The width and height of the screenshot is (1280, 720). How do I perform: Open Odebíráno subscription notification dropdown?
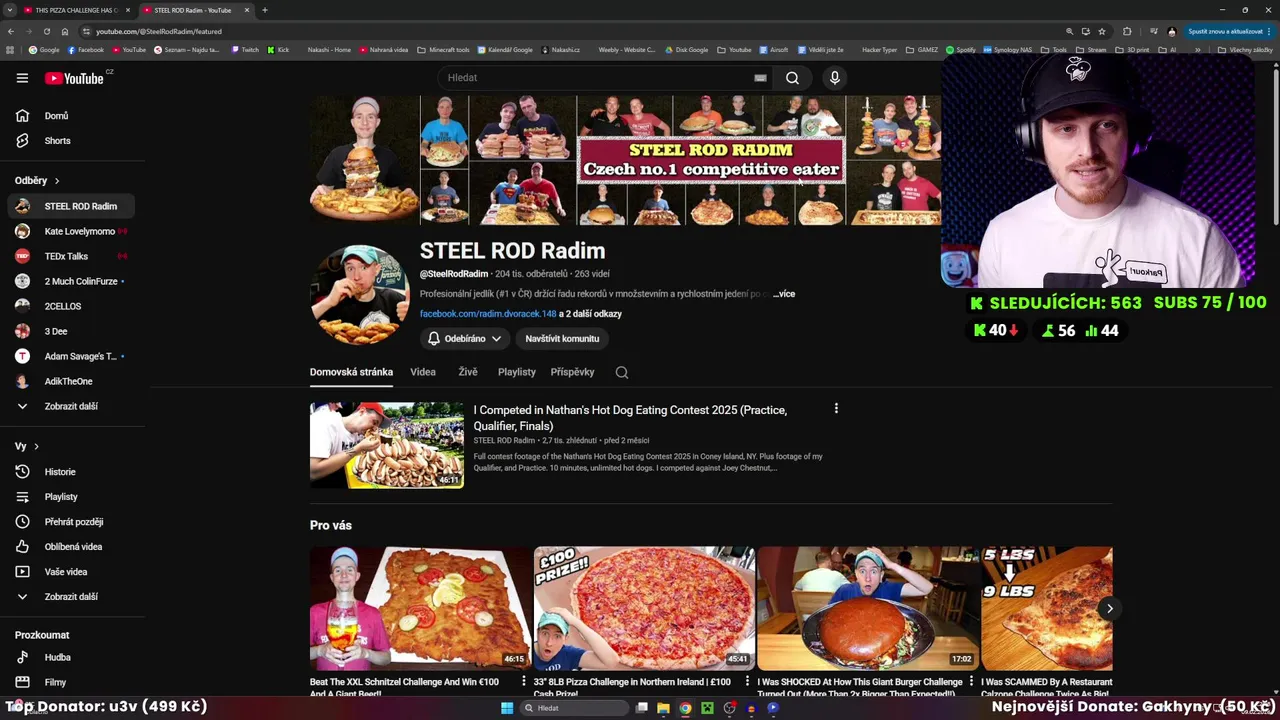coord(465,339)
